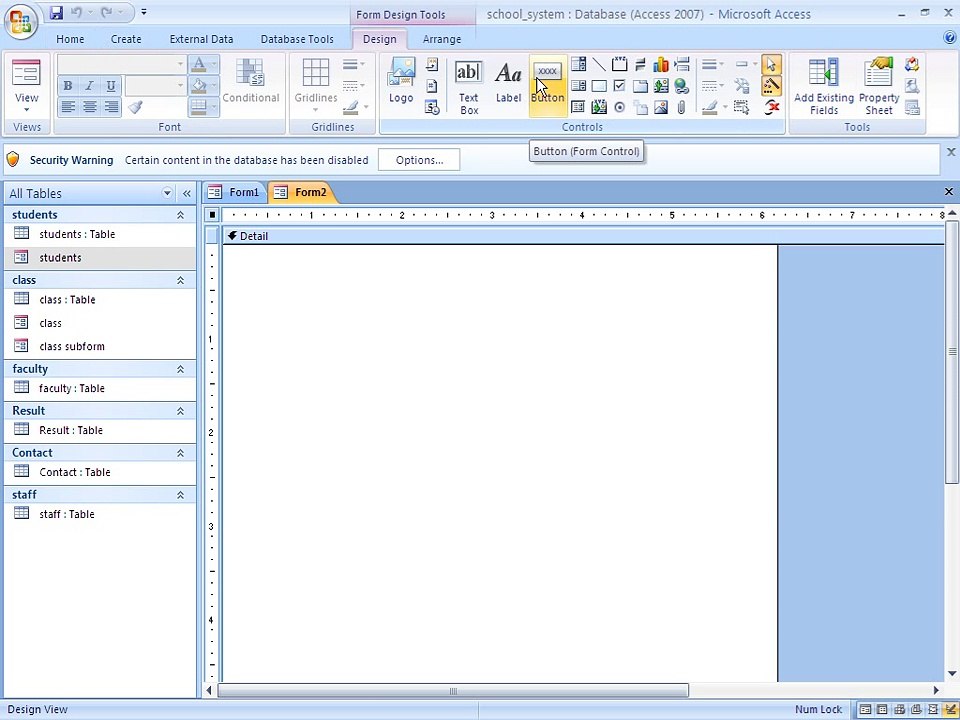Screen dimensions: 960x720
Task: Click Set Control Defaults icon
Action: pyautogui.click(x=741, y=86)
